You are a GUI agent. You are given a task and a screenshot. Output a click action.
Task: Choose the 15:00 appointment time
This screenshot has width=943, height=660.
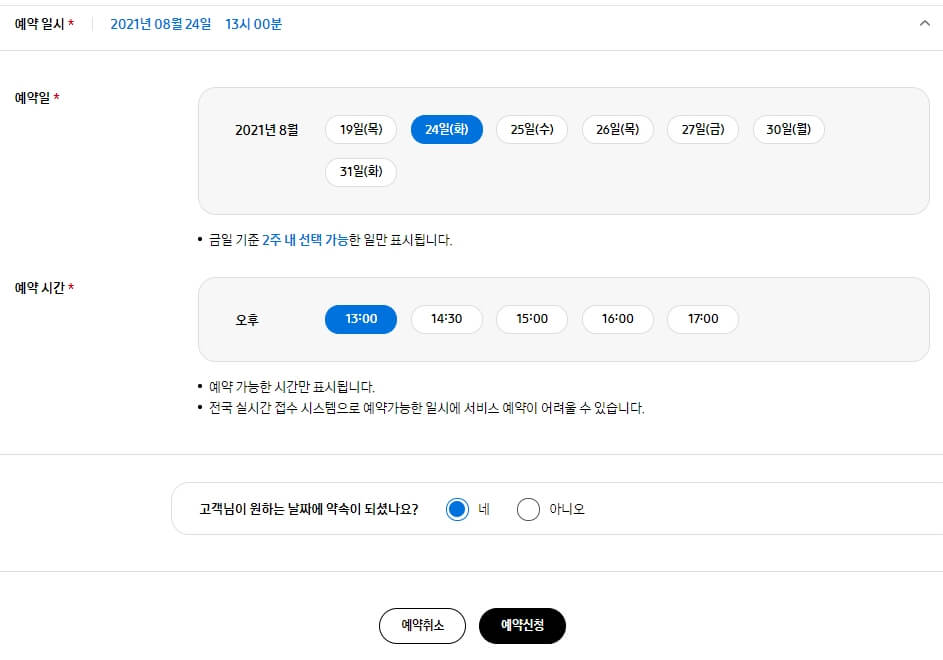tap(531, 318)
